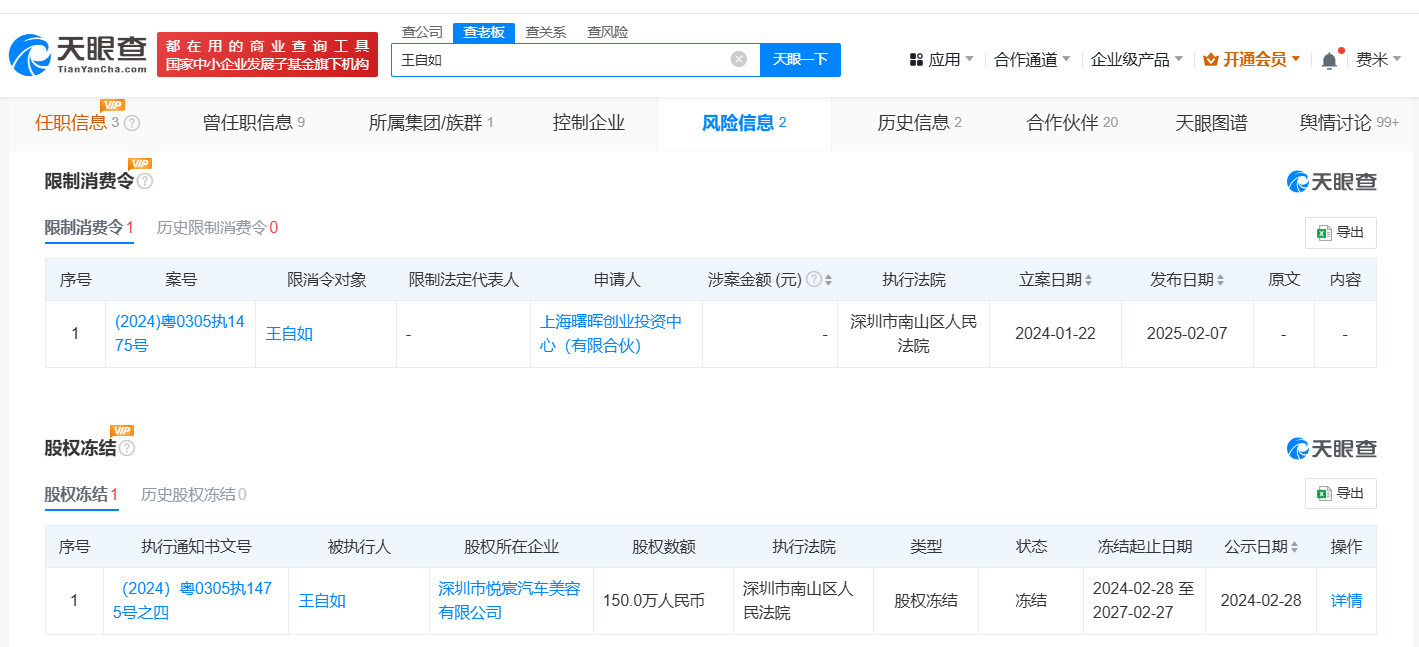This screenshot has width=1419, height=647.
Task: Switch to 历史股权冻结 sub-tab
Action: click(x=193, y=494)
